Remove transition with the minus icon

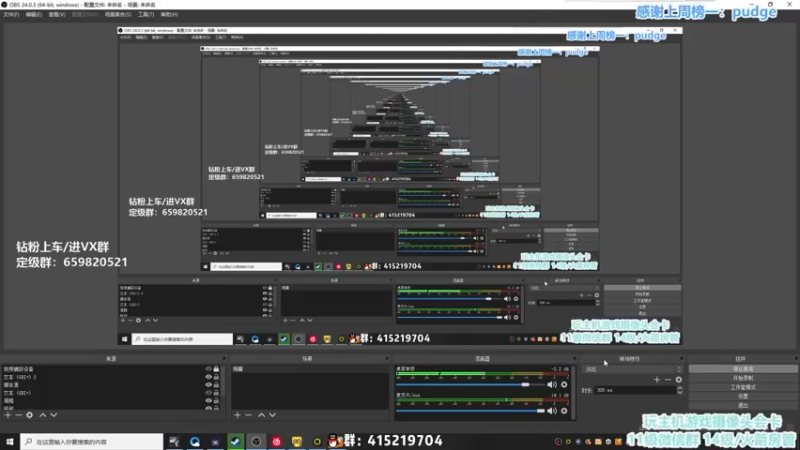tap(667, 380)
